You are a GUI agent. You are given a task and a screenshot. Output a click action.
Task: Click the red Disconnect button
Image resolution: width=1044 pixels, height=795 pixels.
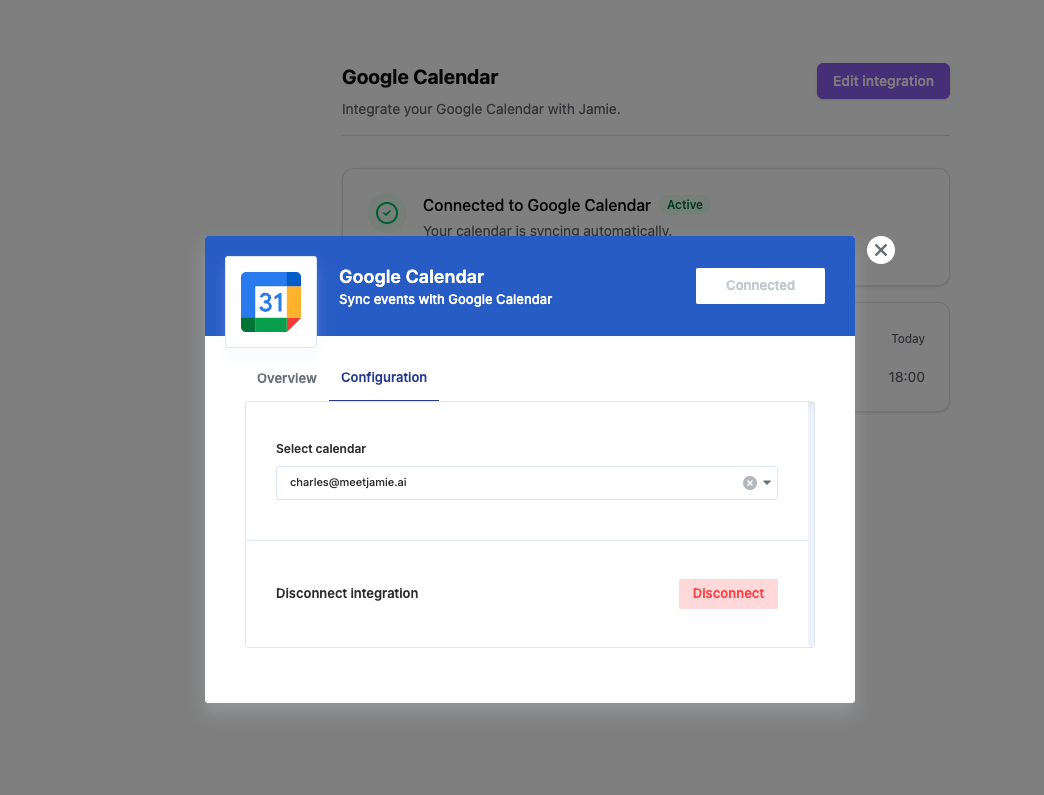(728, 593)
